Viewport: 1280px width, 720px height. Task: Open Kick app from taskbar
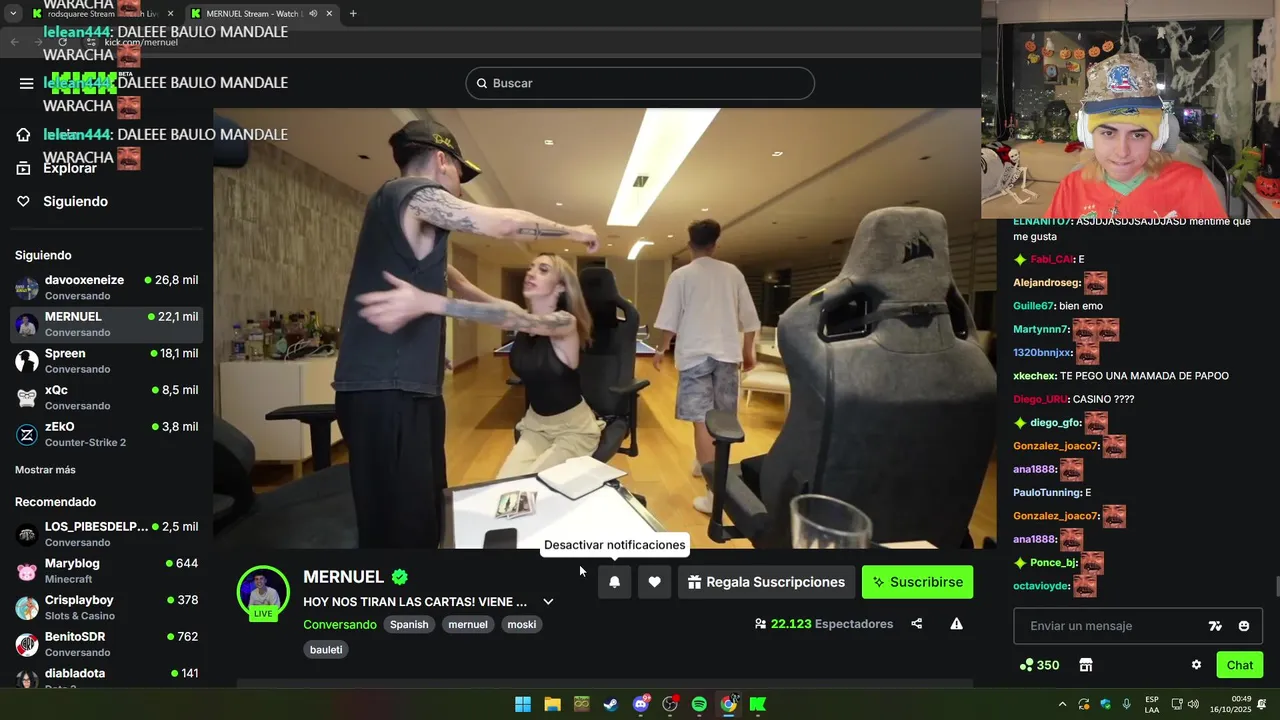coord(758,704)
